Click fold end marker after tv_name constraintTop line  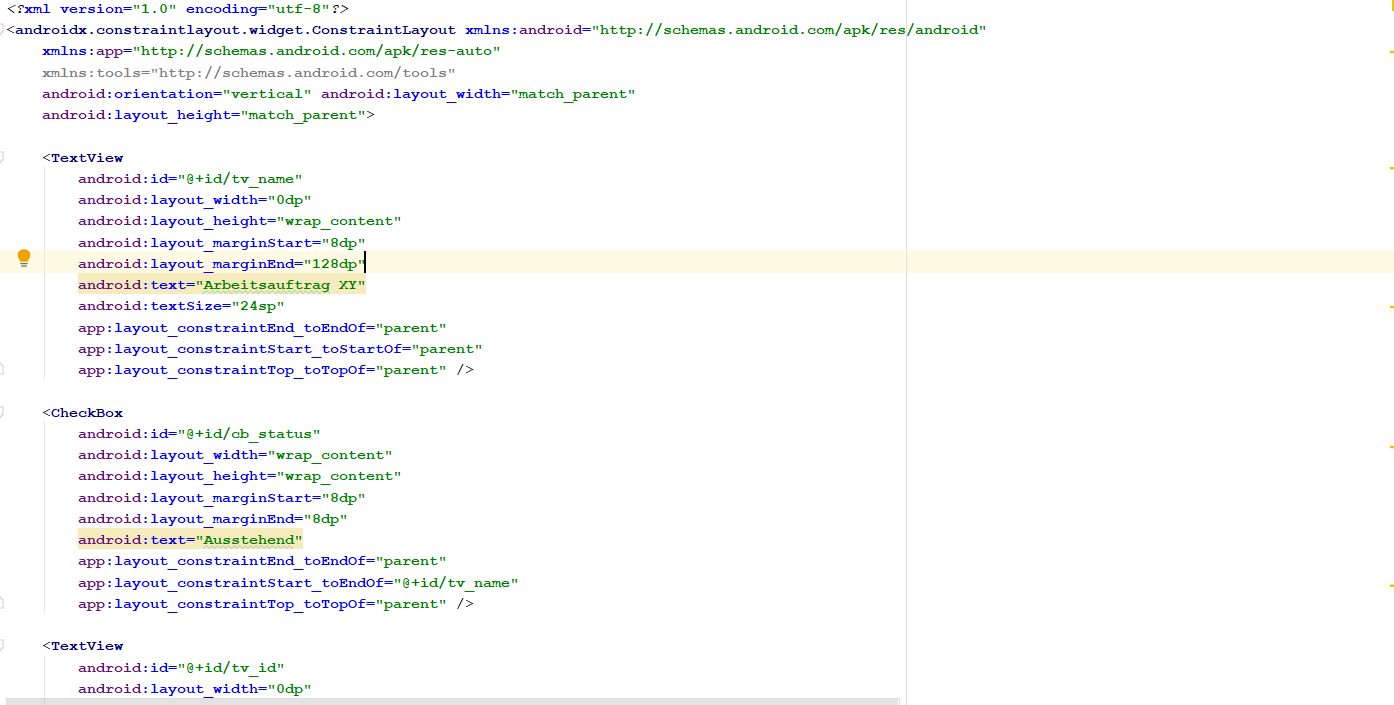click(x=2, y=370)
